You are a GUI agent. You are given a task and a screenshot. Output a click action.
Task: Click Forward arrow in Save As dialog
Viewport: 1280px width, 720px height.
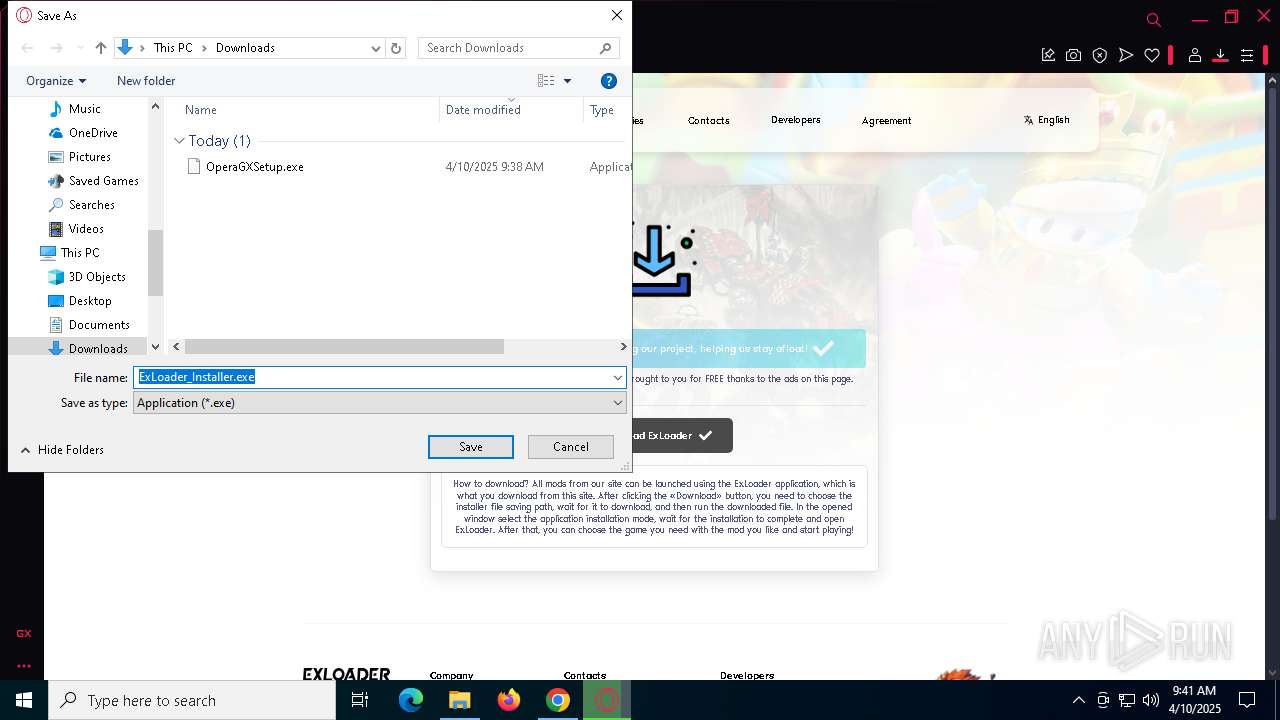click(x=57, y=48)
